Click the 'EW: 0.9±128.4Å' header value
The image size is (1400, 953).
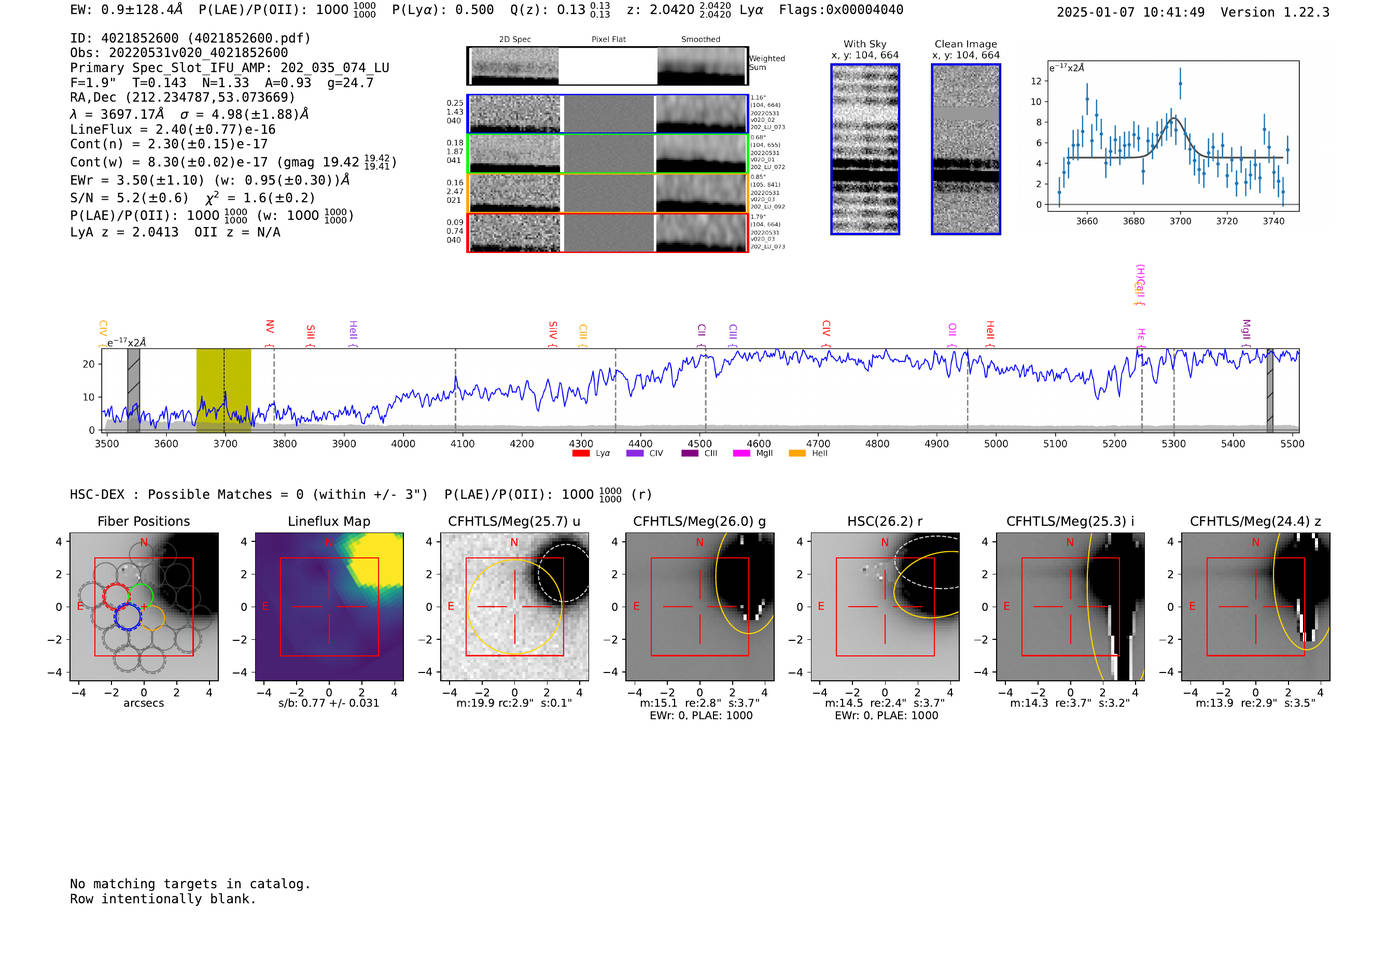(127, 10)
